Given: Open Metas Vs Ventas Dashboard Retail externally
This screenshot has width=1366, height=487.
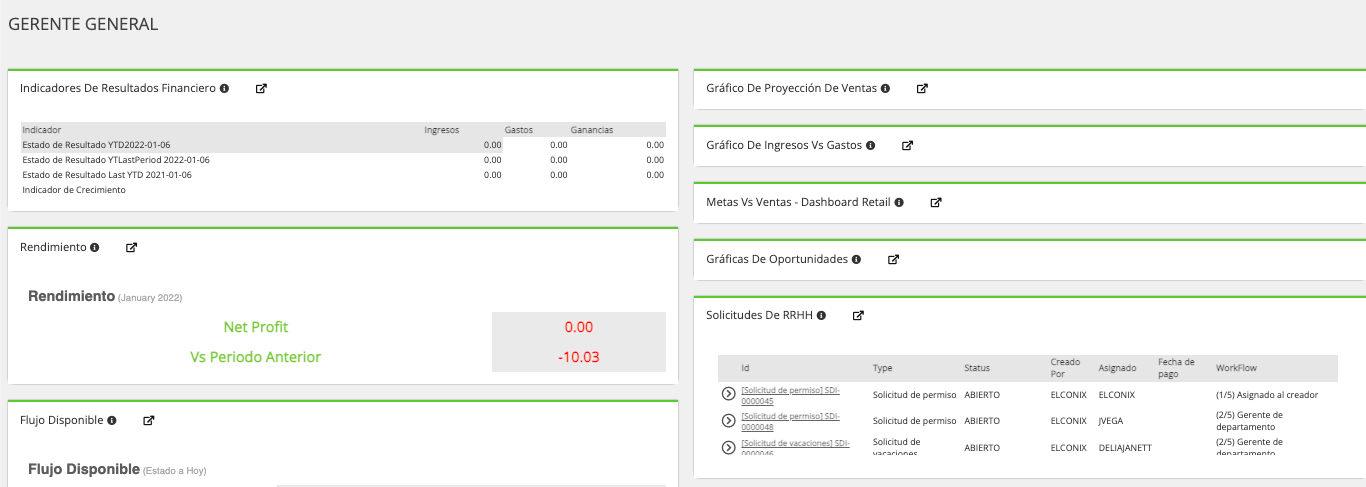Looking at the screenshot, I should (936, 202).
